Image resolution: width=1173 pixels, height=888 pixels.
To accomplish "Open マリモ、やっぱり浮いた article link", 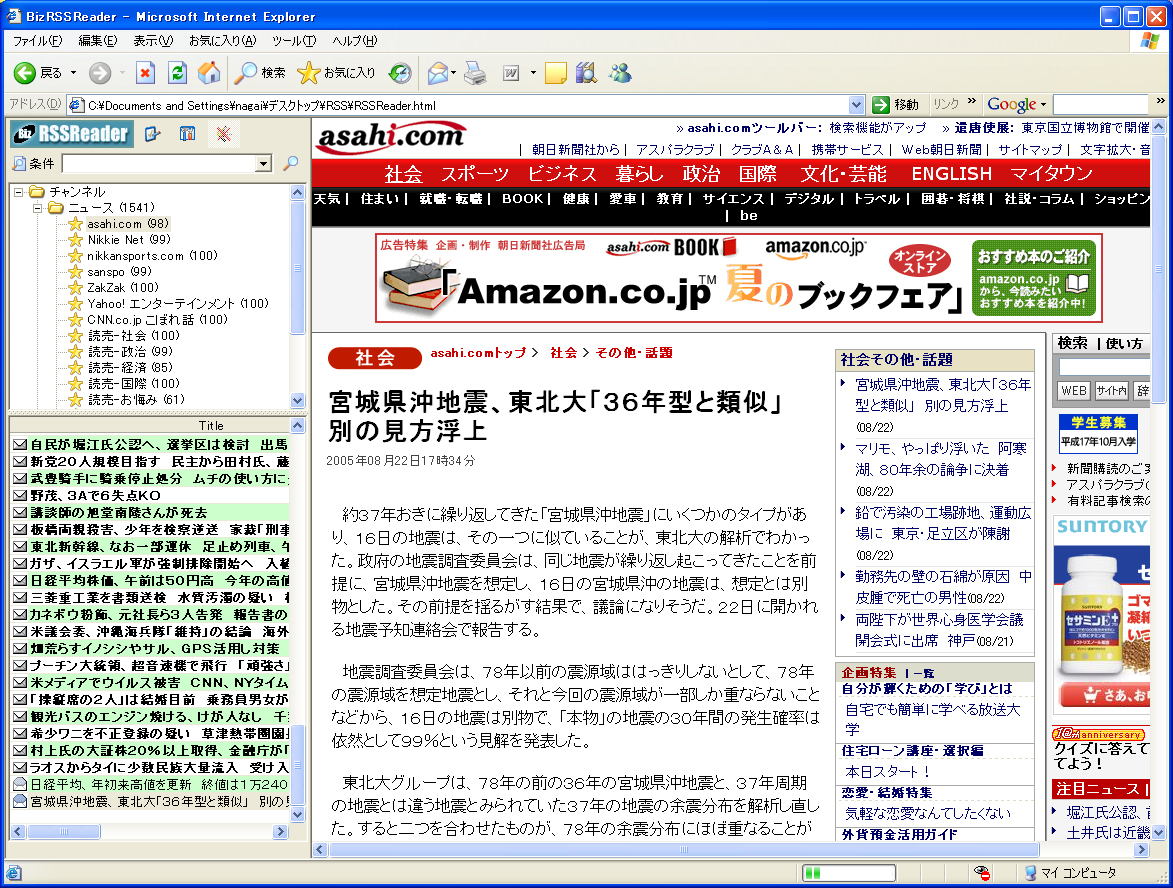I will tap(941, 459).
